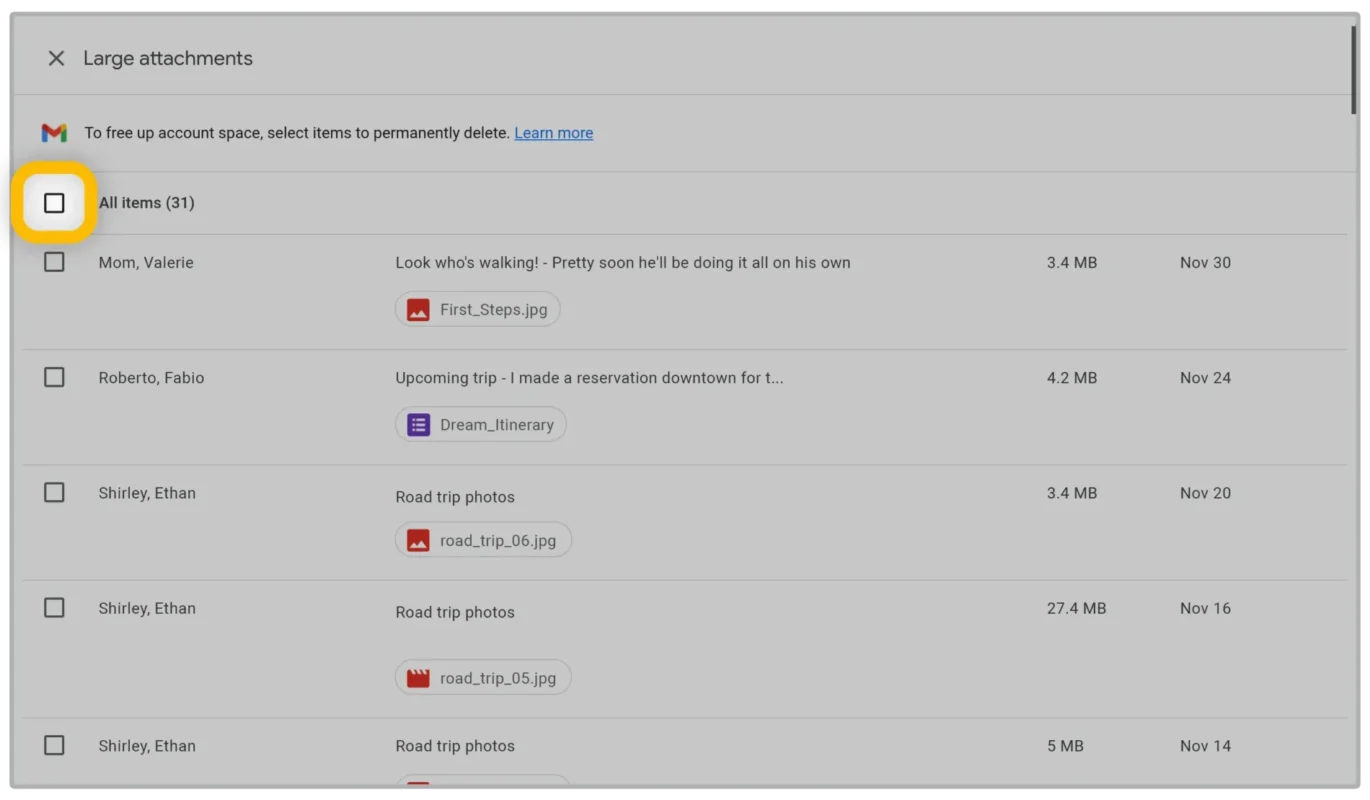Click the road_trip_05.jpg video icon
This screenshot has height=800, width=1370.
click(x=418, y=678)
